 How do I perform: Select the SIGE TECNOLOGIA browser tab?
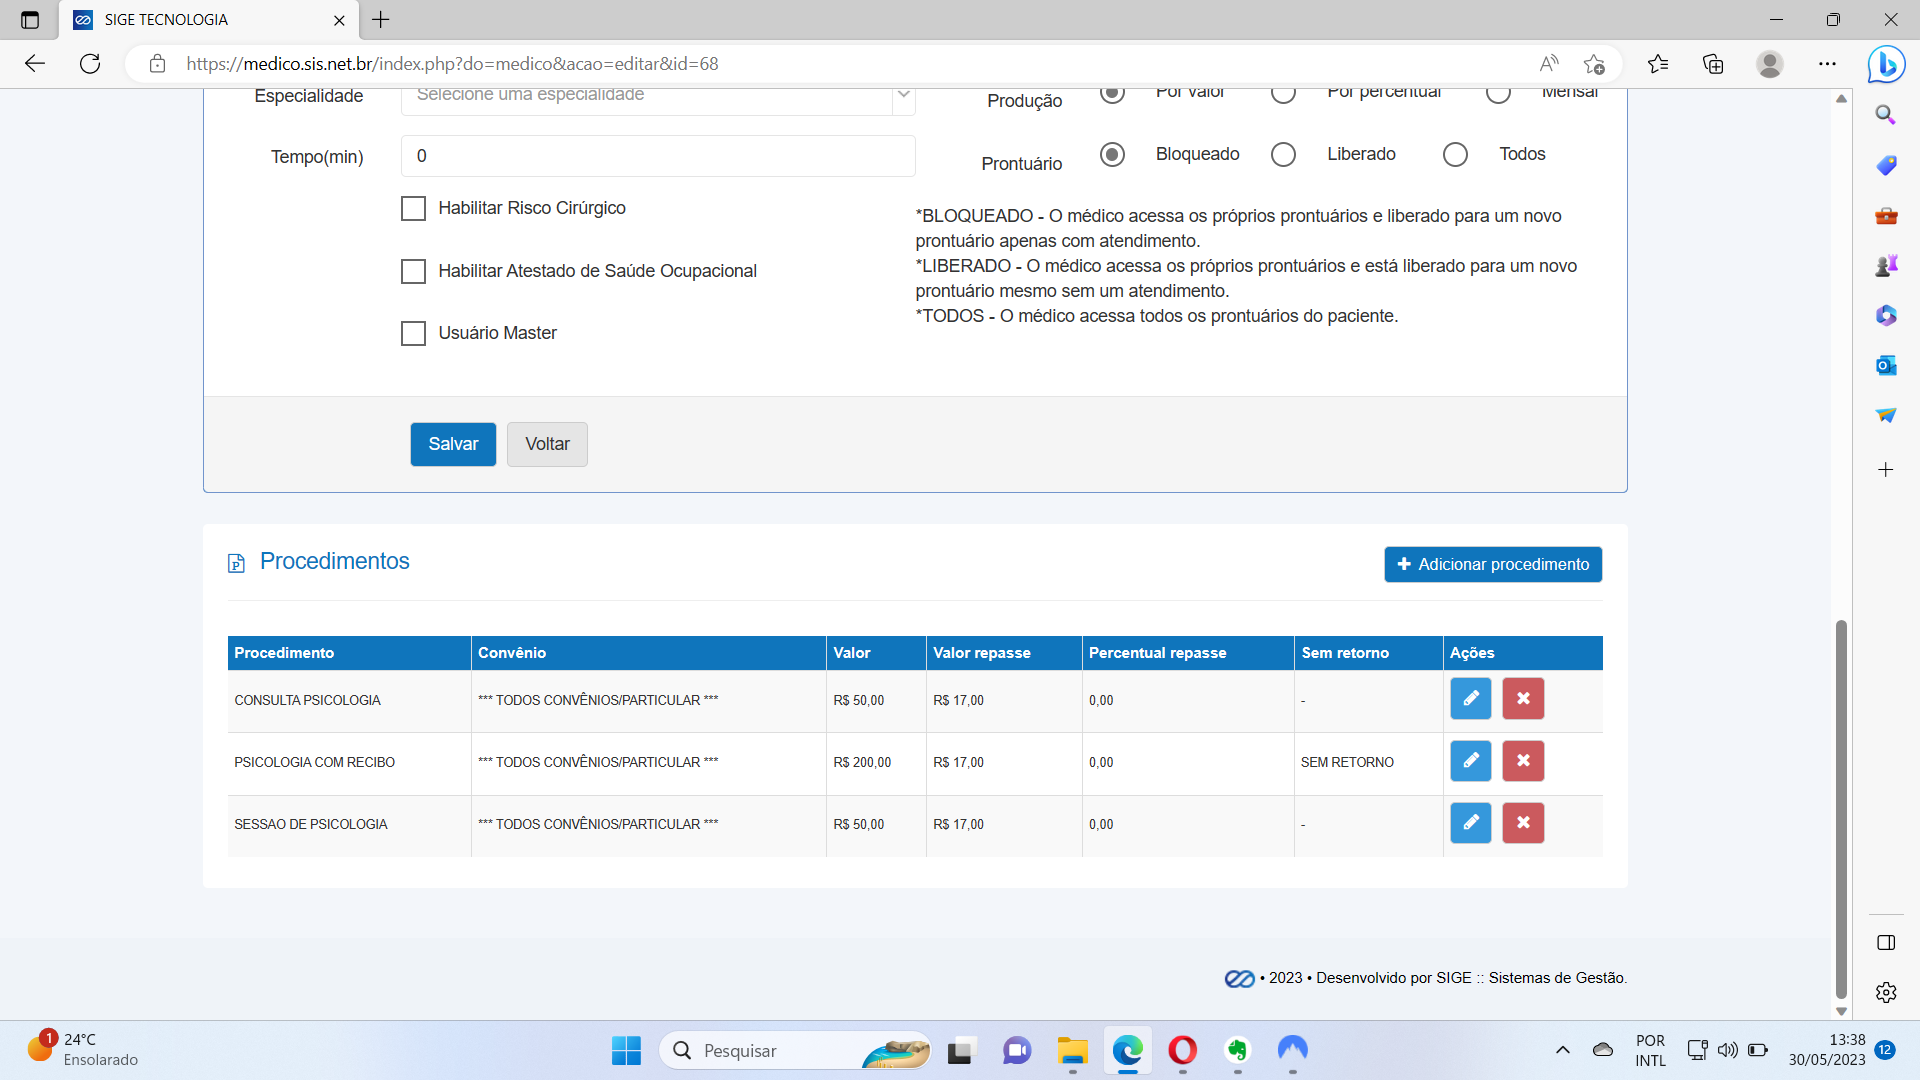(x=200, y=20)
